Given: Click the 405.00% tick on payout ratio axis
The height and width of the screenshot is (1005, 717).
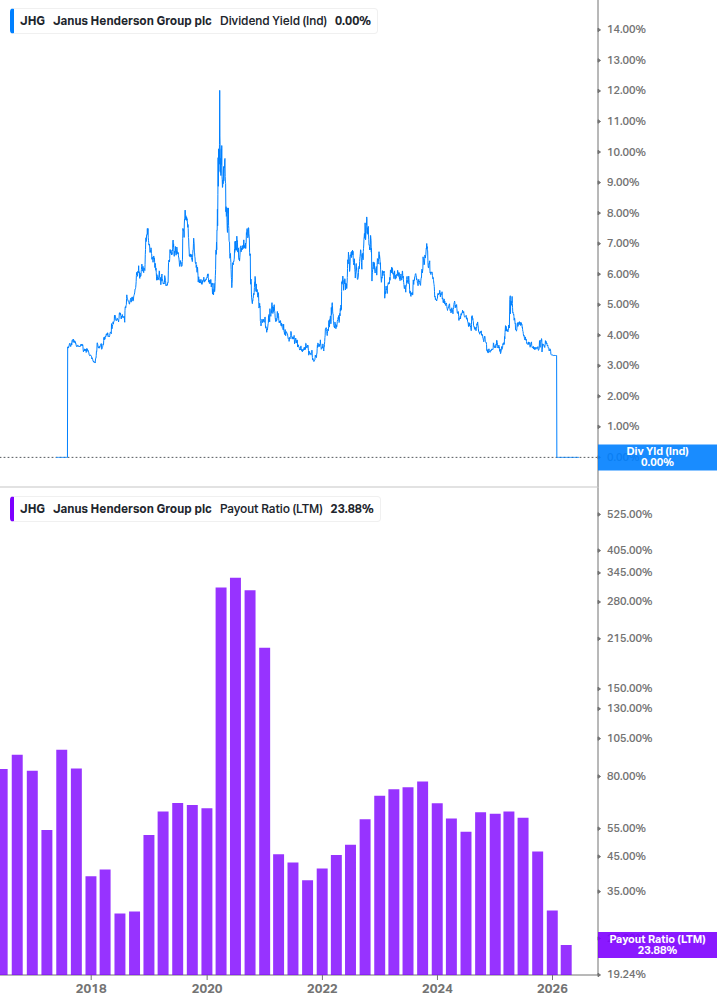Looking at the screenshot, I should click(x=629, y=550).
